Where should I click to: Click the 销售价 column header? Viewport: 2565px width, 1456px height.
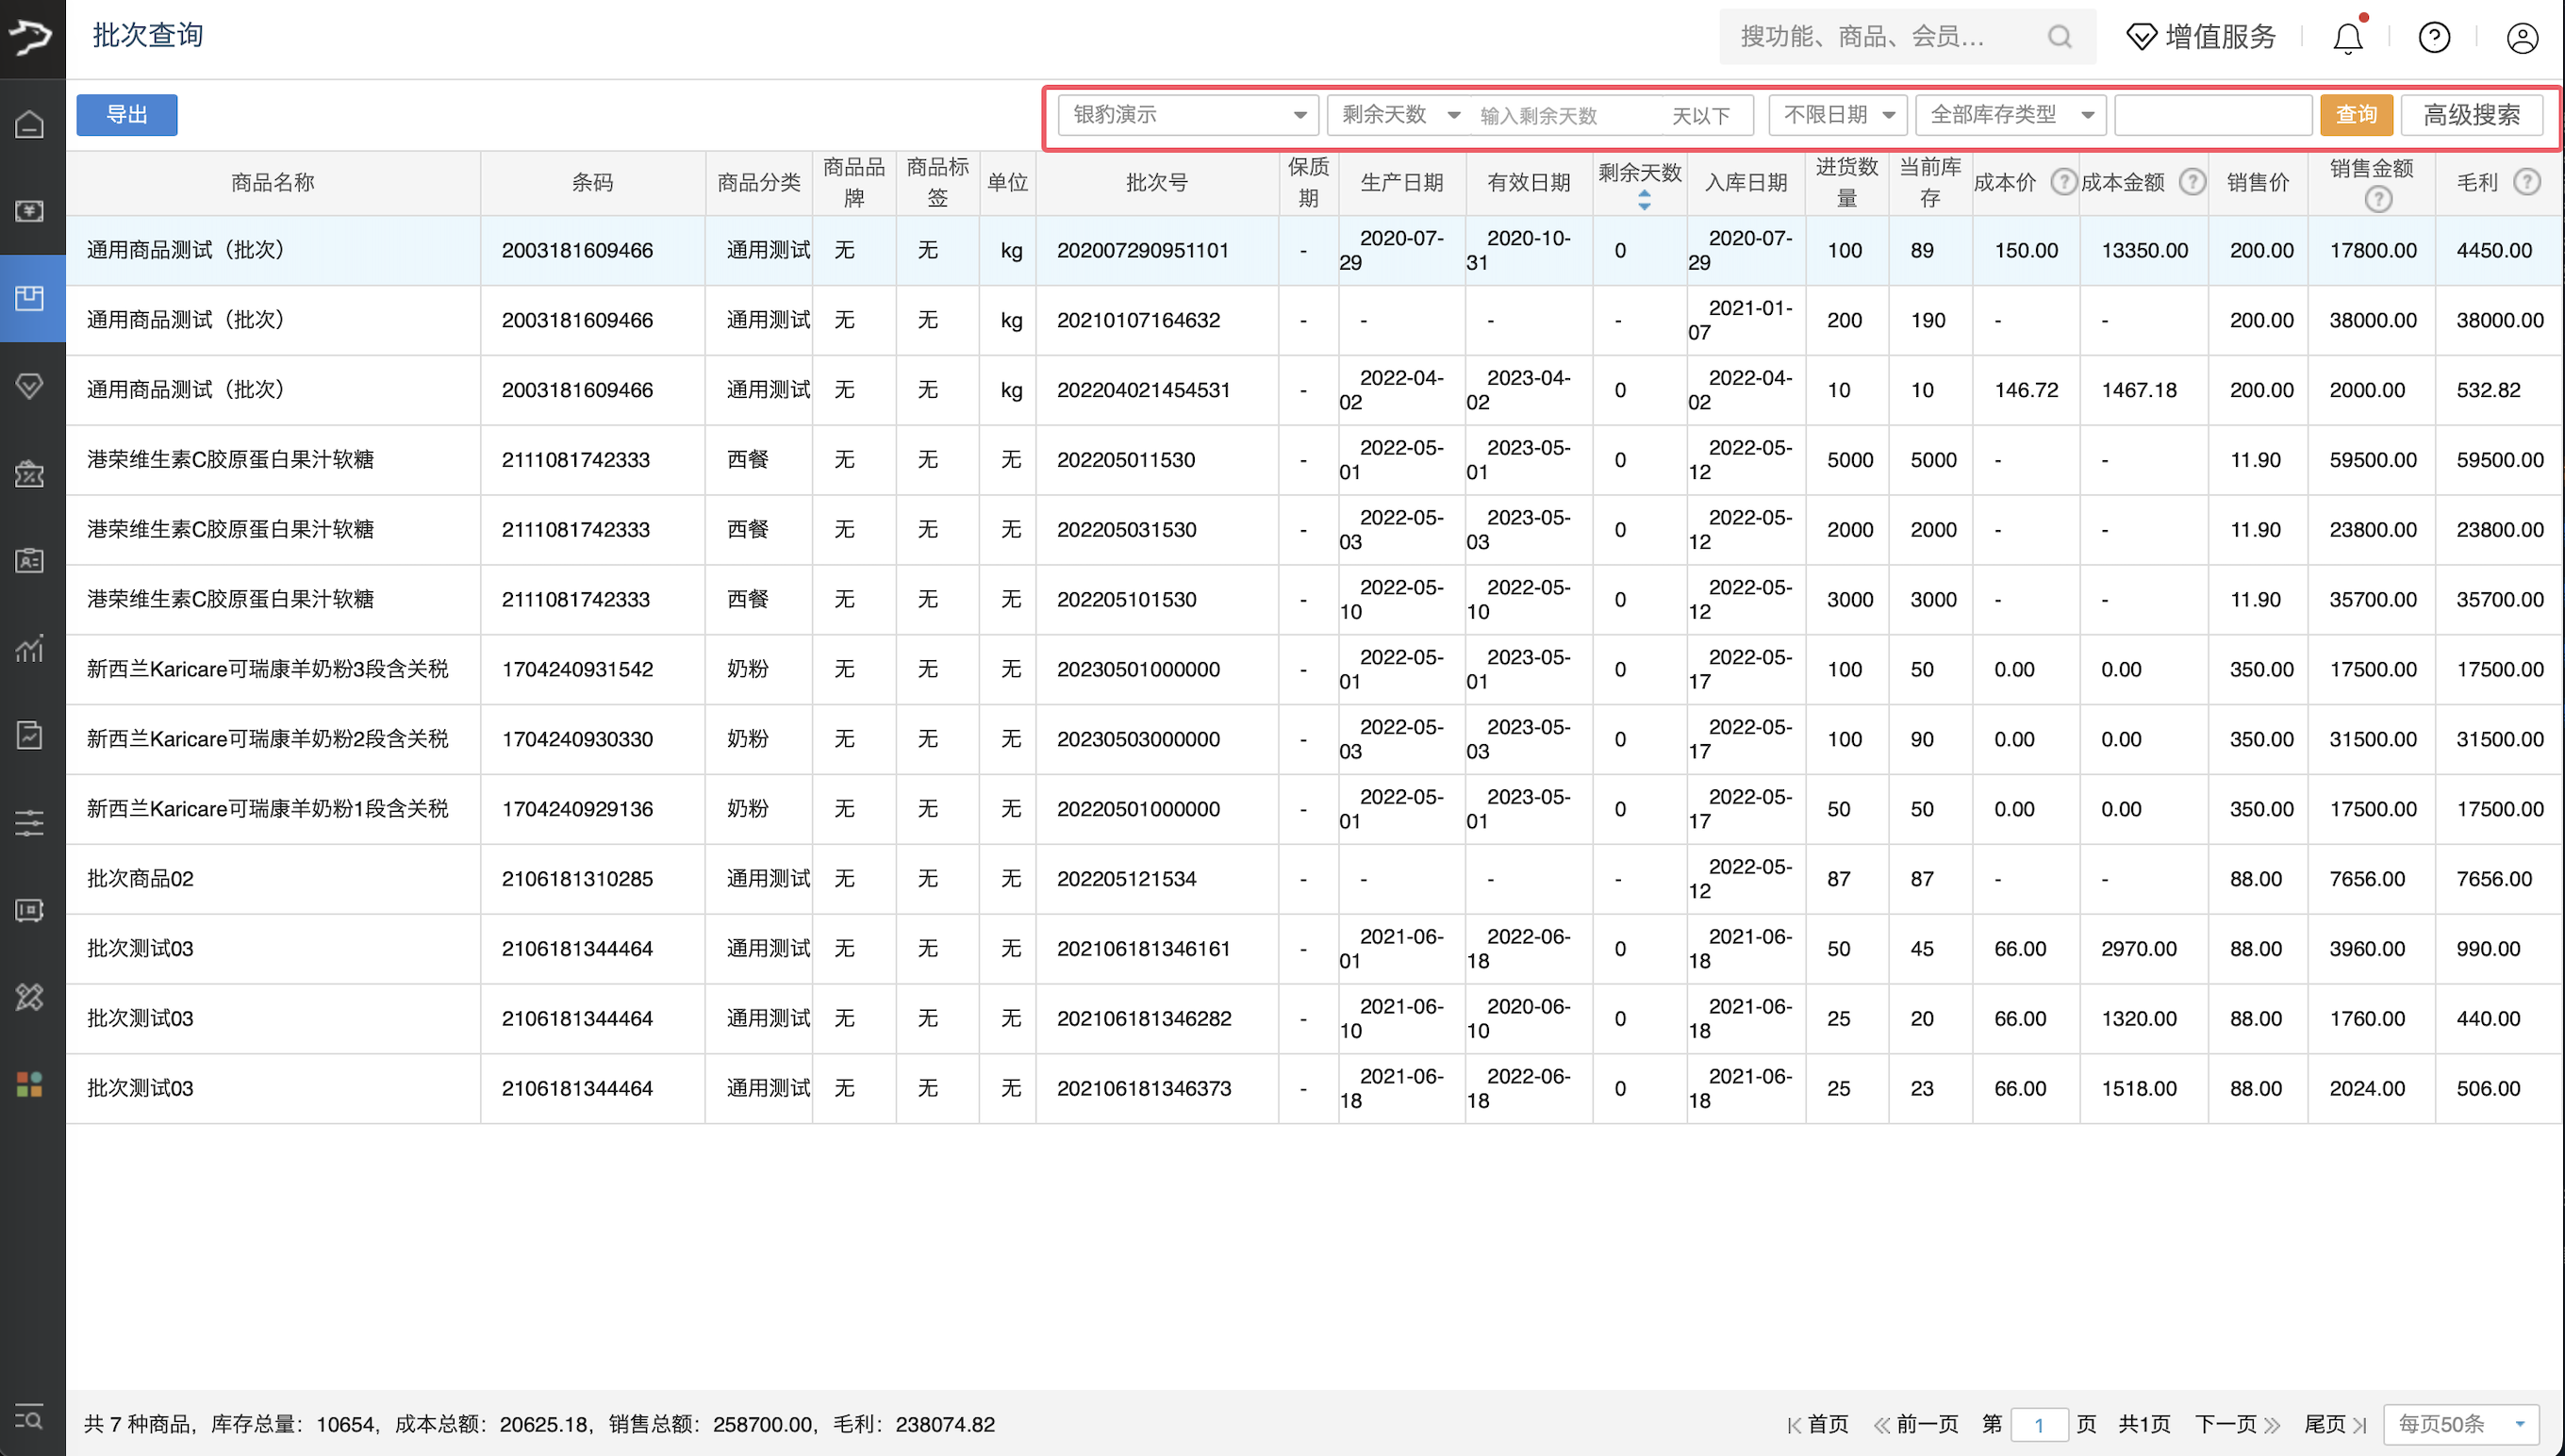point(2257,182)
